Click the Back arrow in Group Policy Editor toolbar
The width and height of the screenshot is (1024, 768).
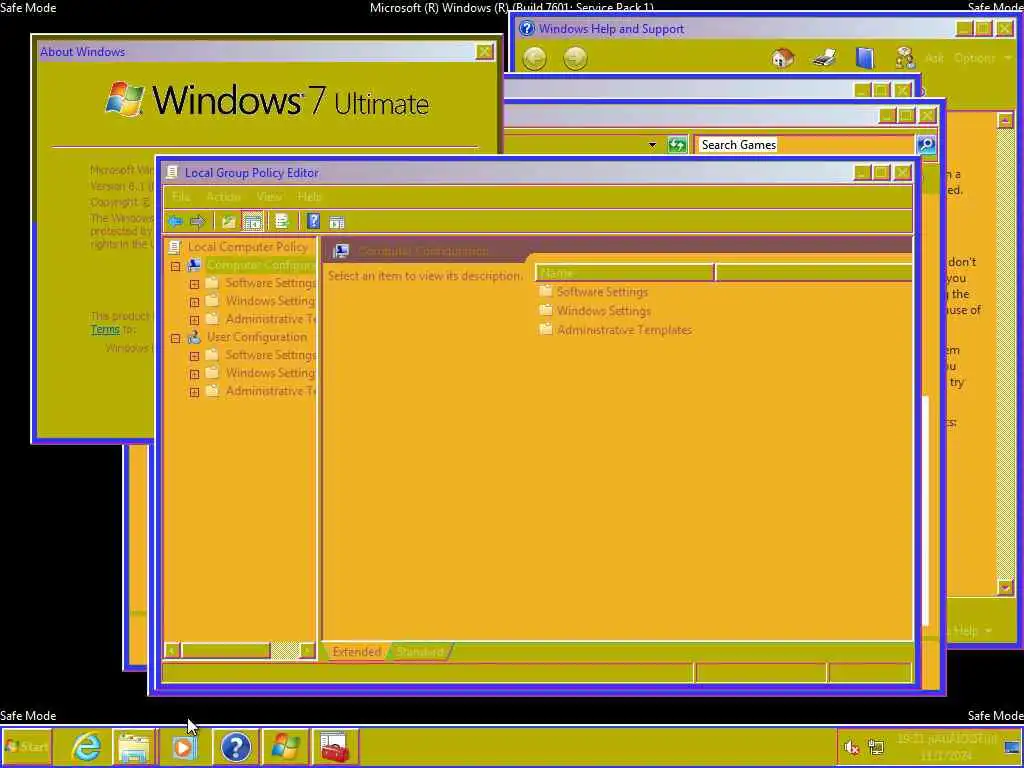click(175, 222)
